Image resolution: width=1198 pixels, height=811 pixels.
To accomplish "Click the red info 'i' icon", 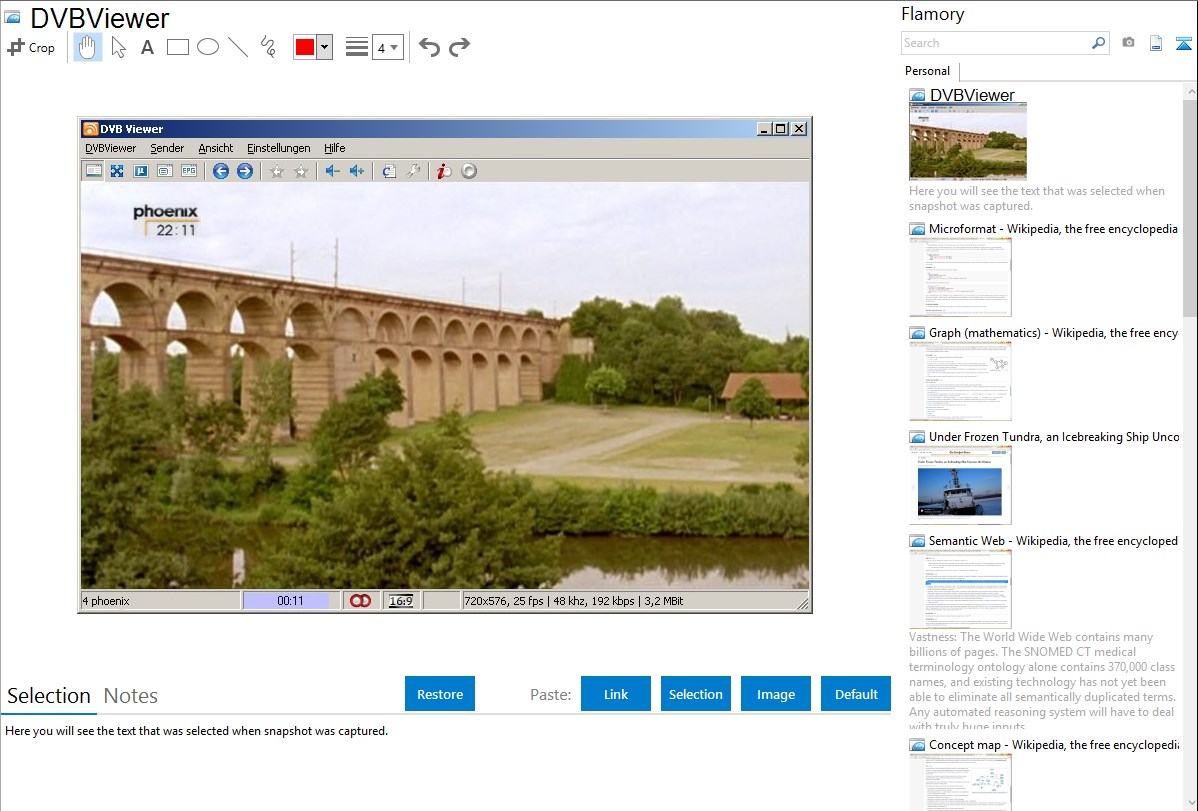I will pos(444,171).
